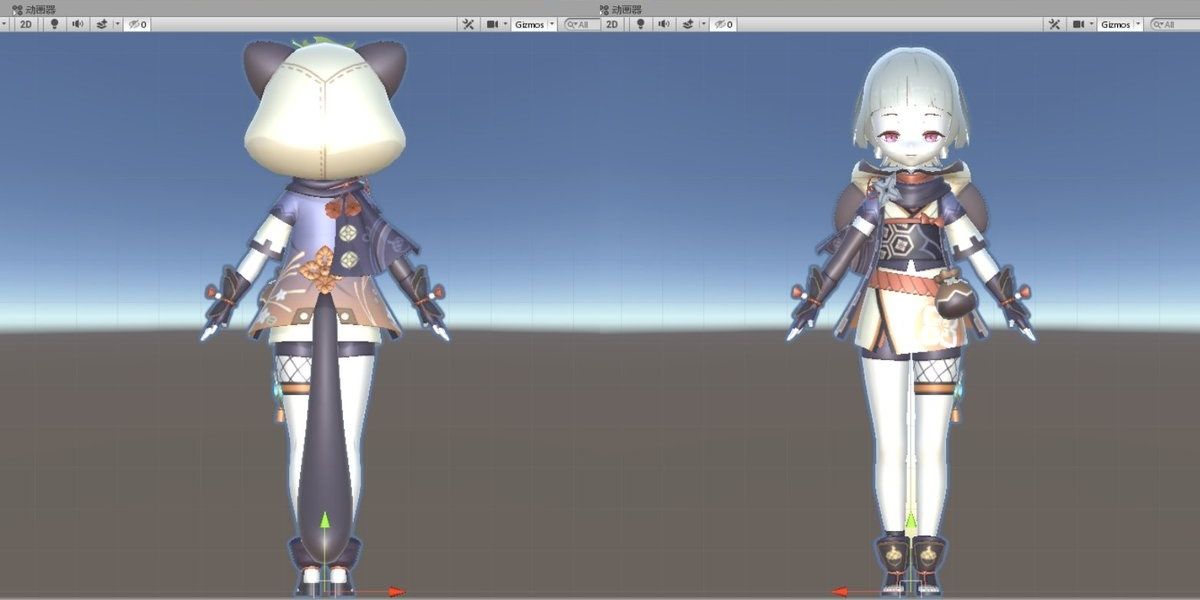Open component tools in right scene view
Viewport: 1200px width, 600px height.
tap(1055, 24)
